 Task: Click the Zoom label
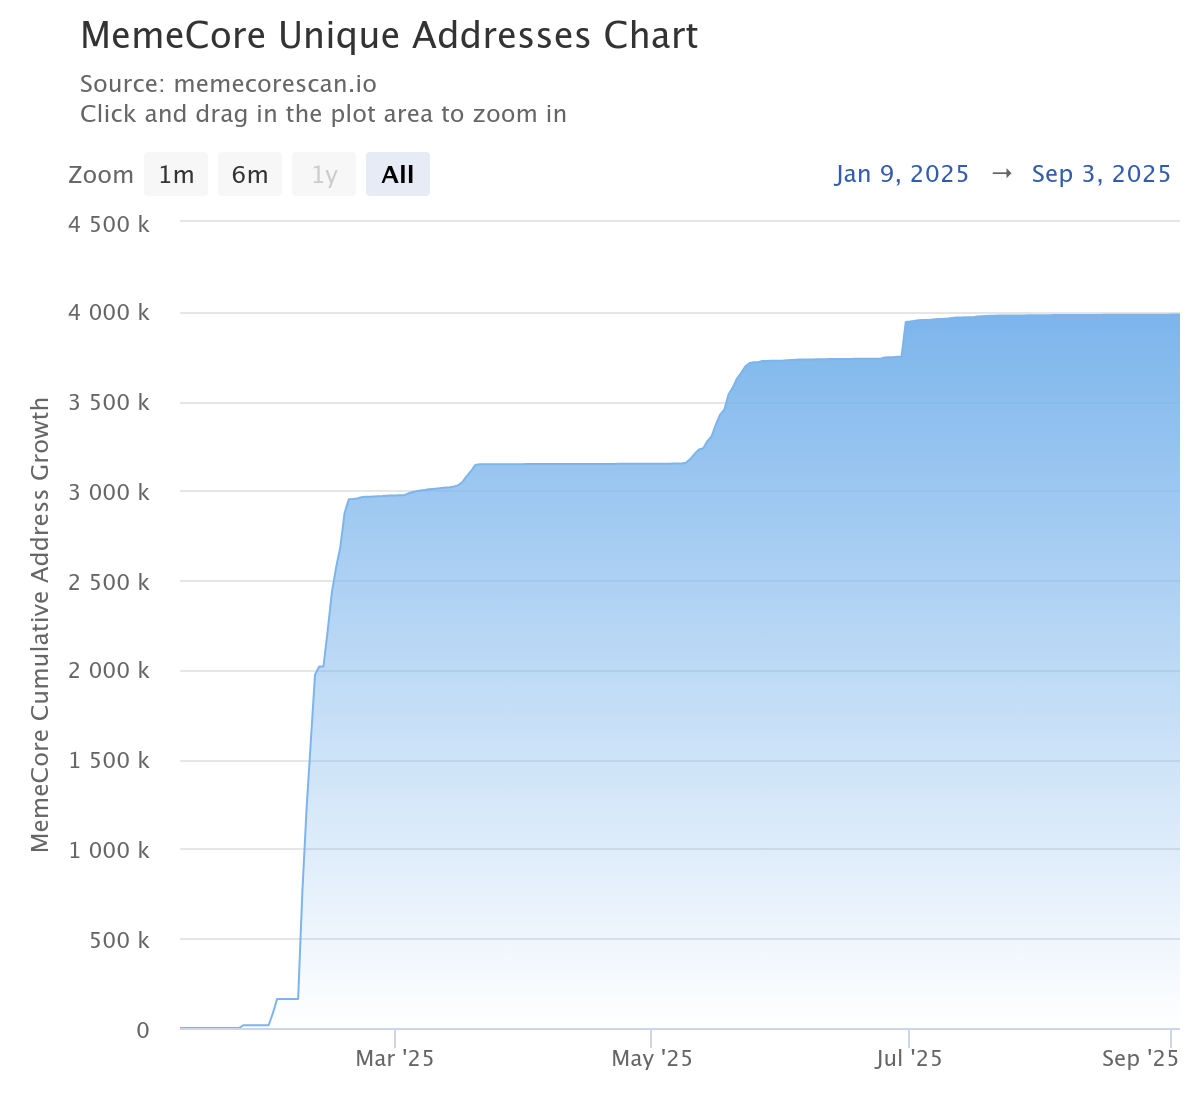[x=101, y=175]
